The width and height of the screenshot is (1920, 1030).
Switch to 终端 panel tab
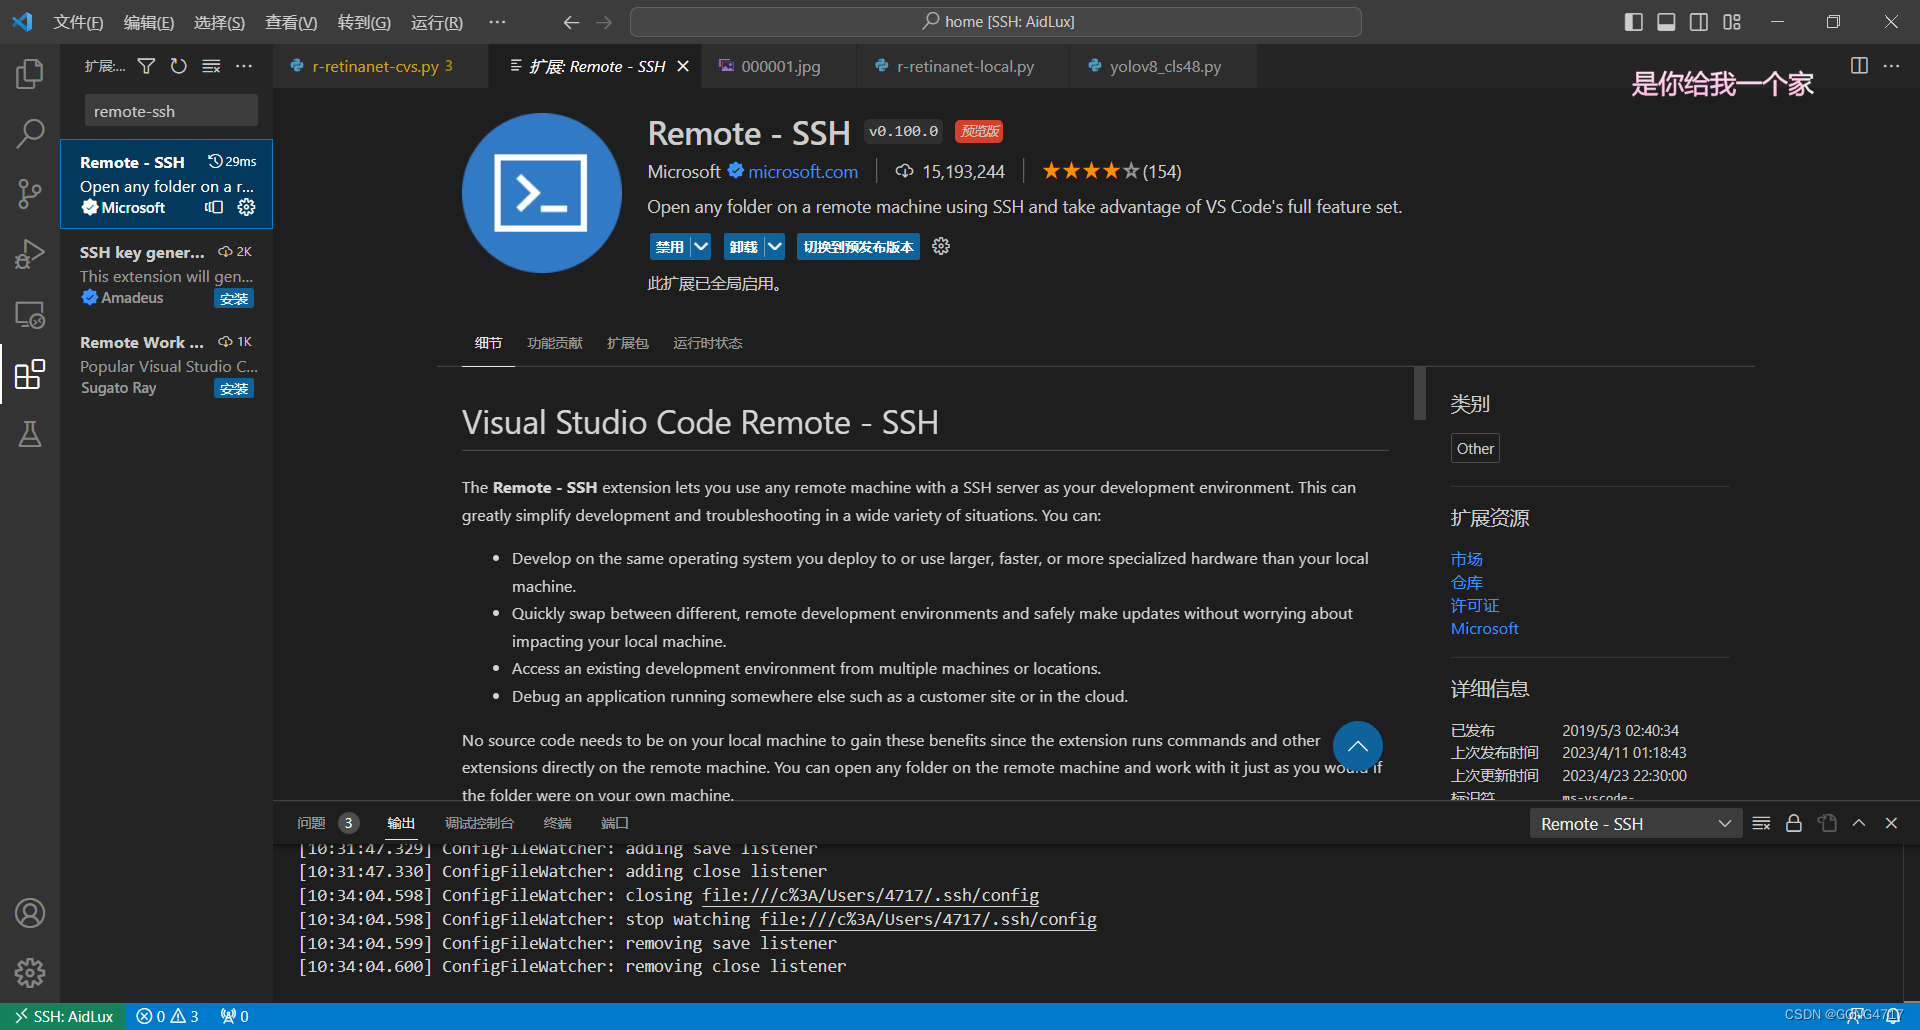click(x=557, y=823)
